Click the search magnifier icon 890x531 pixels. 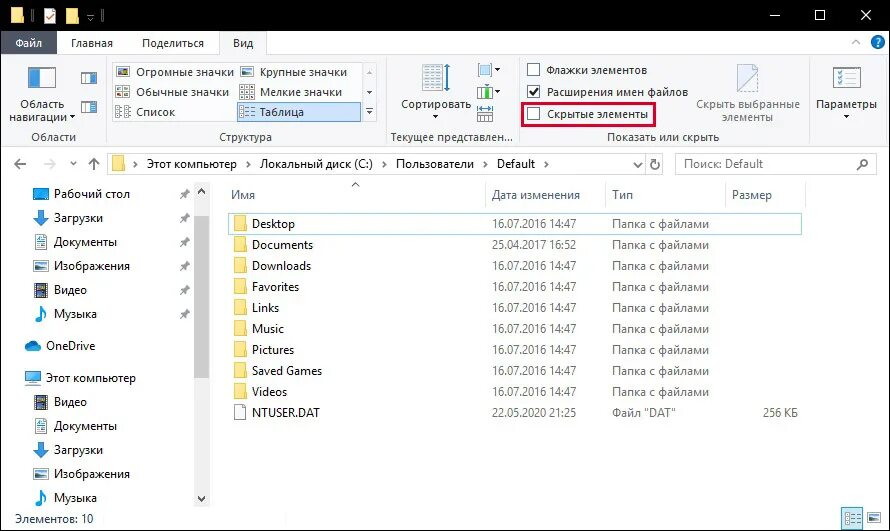pyautogui.click(x=862, y=165)
